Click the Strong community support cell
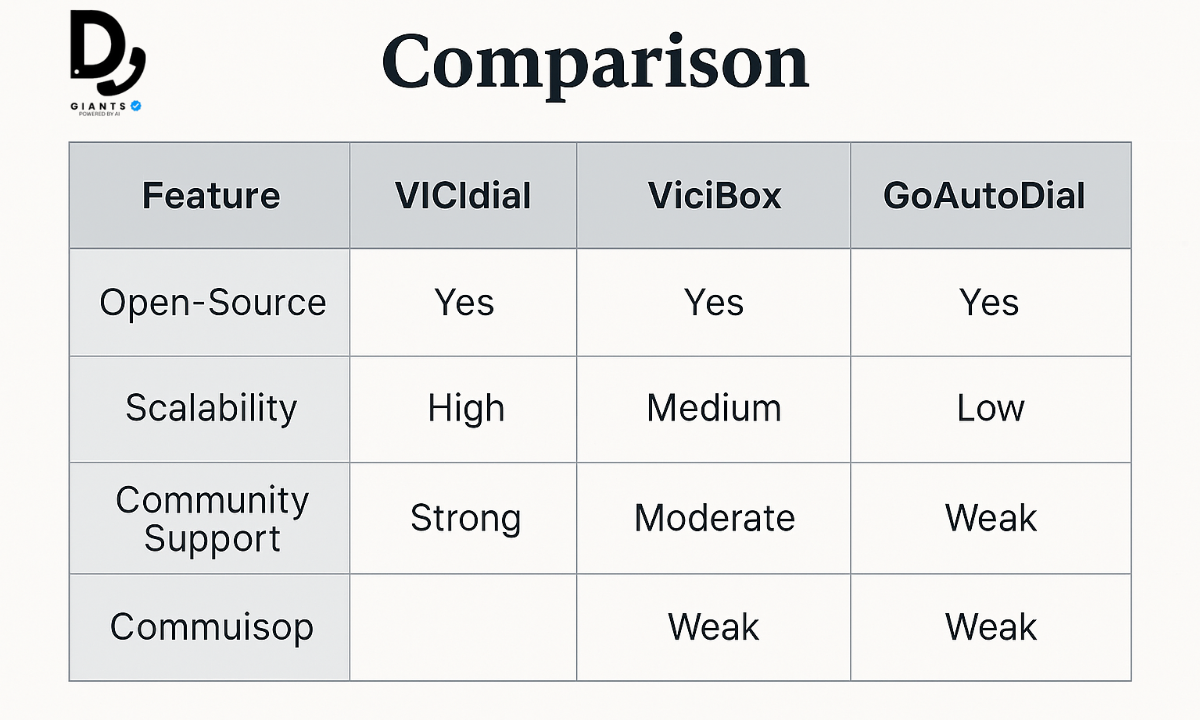Viewport: 1200px width, 720px height. click(x=466, y=519)
